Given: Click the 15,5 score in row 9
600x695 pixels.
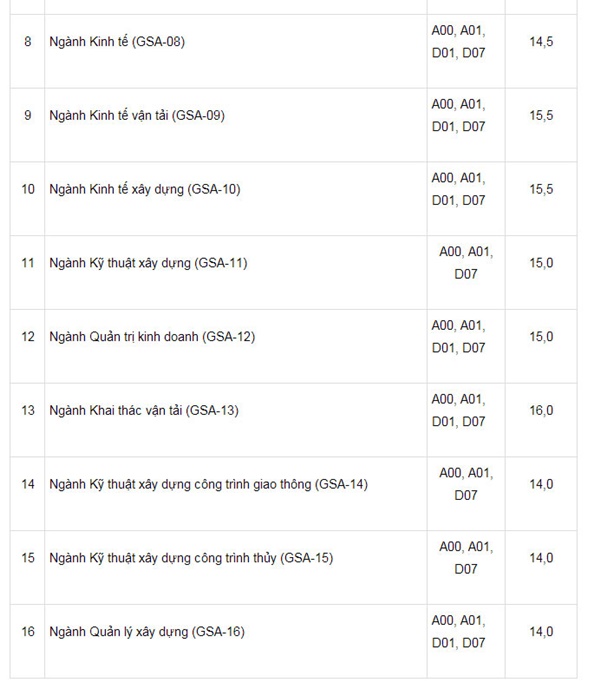Looking at the screenshot, I should point(541,115).
